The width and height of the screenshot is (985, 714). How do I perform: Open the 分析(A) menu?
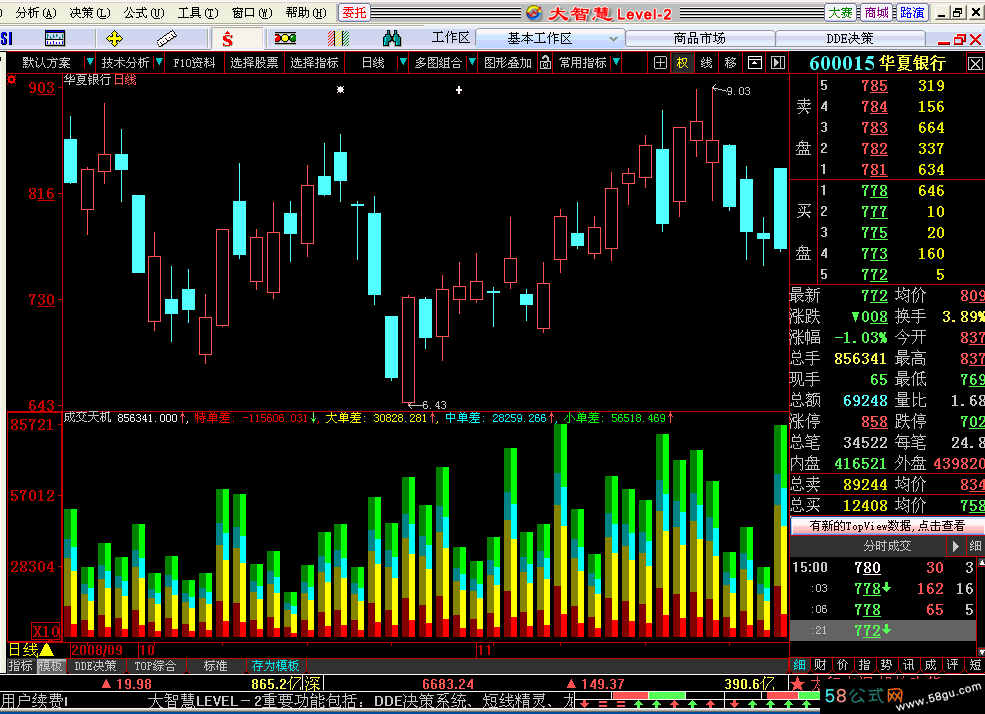(35, 13)
